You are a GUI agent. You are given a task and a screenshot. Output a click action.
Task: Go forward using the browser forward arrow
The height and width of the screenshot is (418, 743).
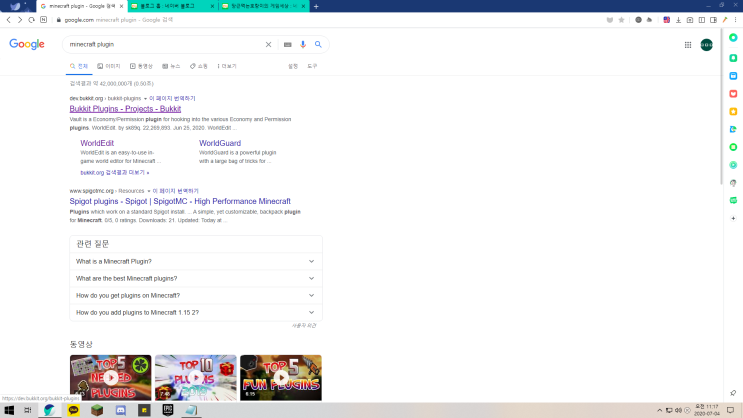[20, 20]
